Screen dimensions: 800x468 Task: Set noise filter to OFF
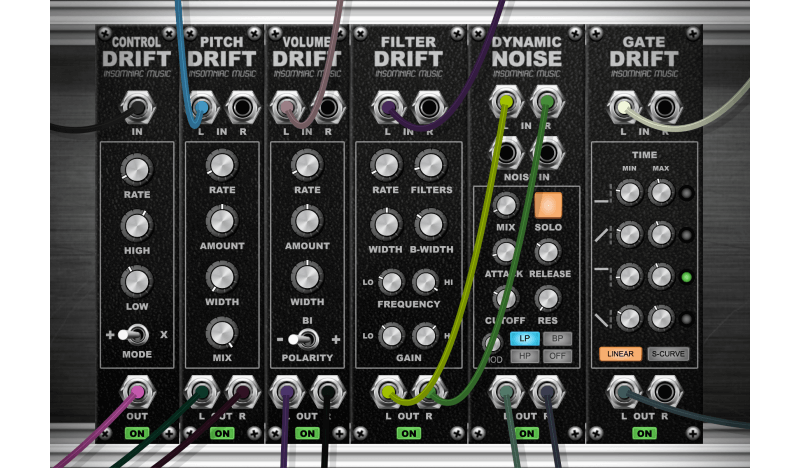[557, 356]
